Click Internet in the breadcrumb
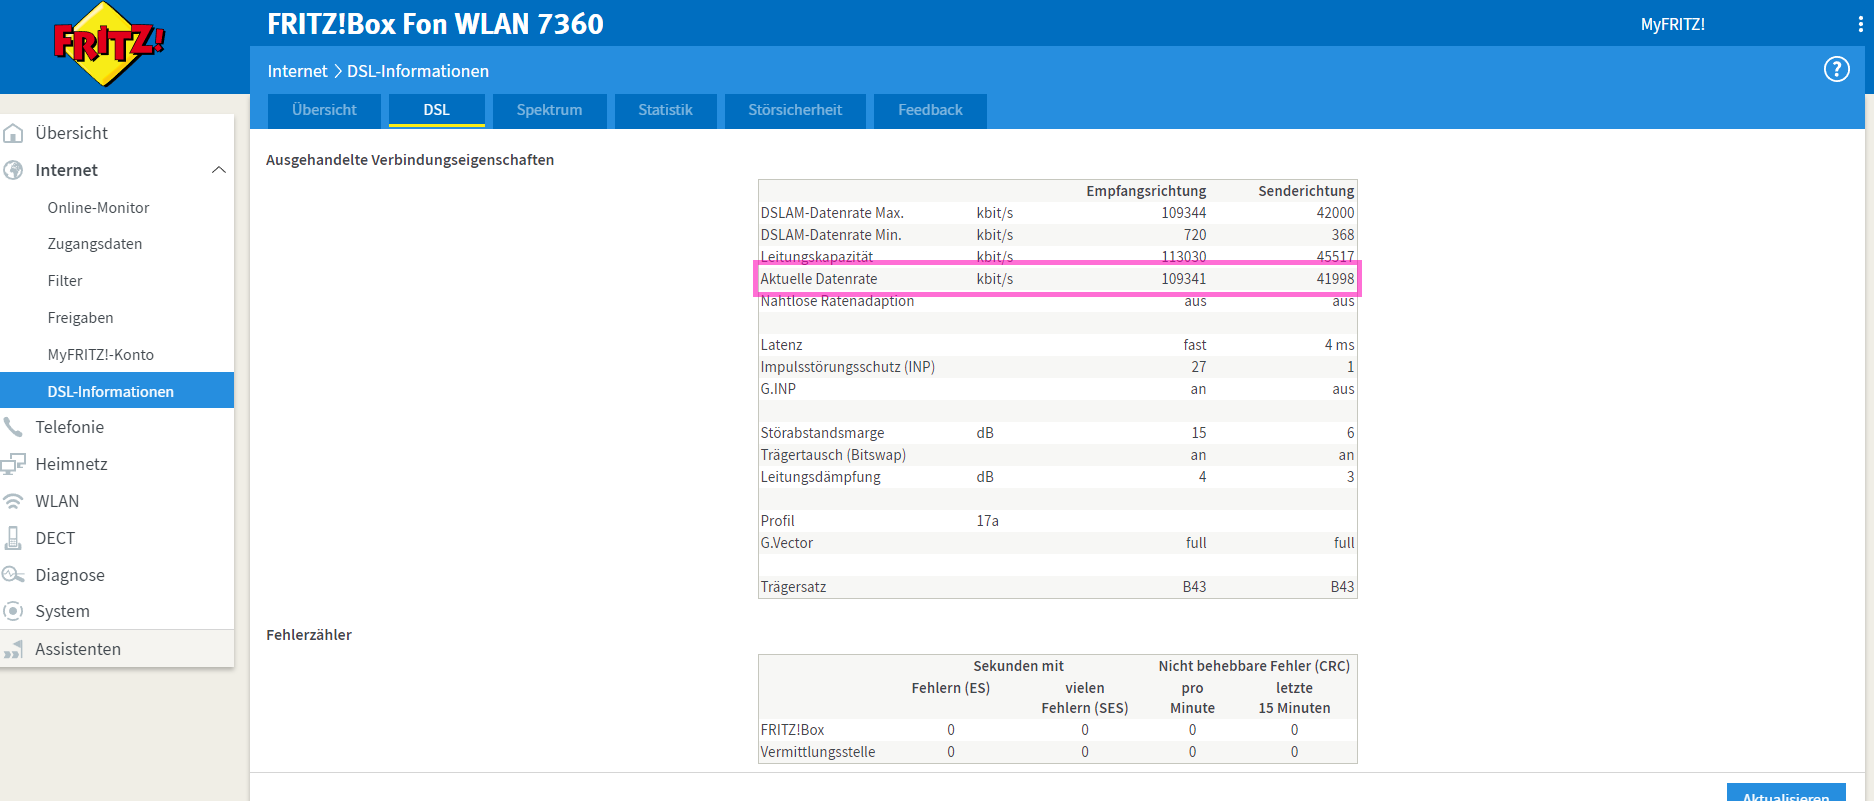This screenshot has height=801, width=1874. (297, 71)
